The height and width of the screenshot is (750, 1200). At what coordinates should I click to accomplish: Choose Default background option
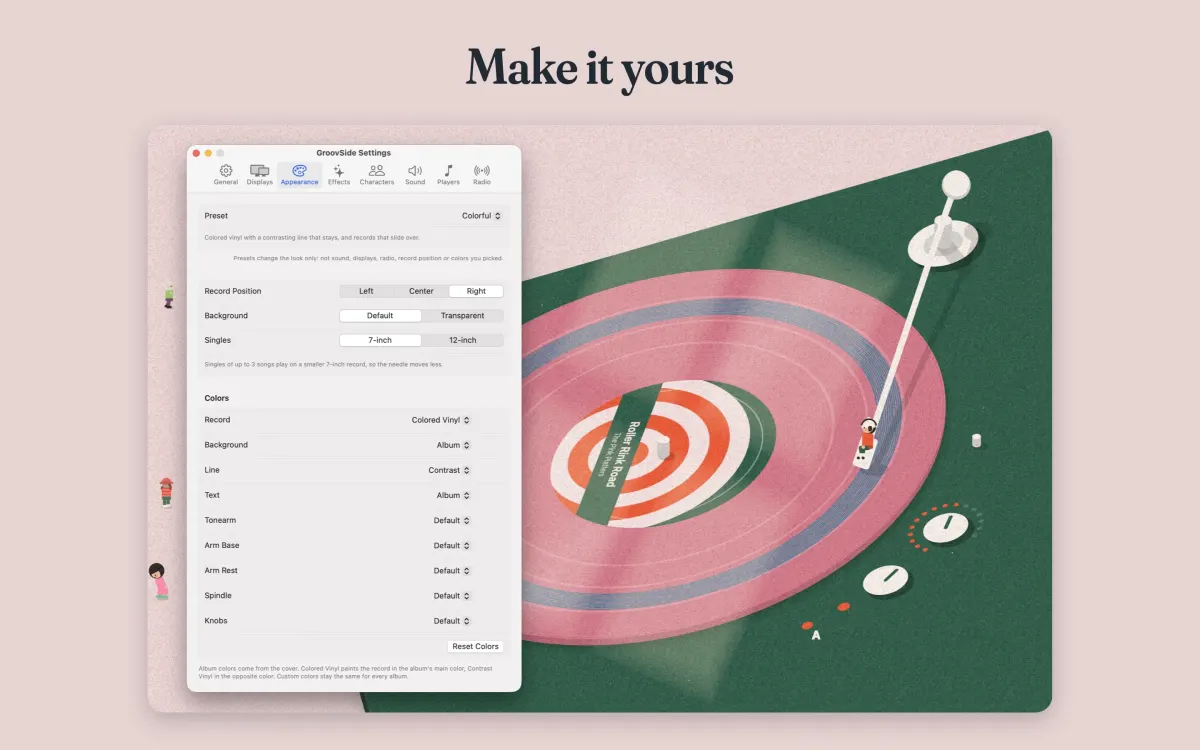(380, 316)
